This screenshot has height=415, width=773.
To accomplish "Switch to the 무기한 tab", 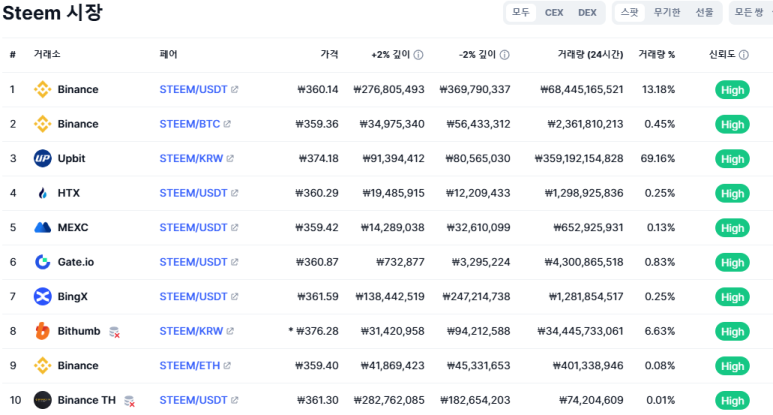I will (x=667, y=12).
